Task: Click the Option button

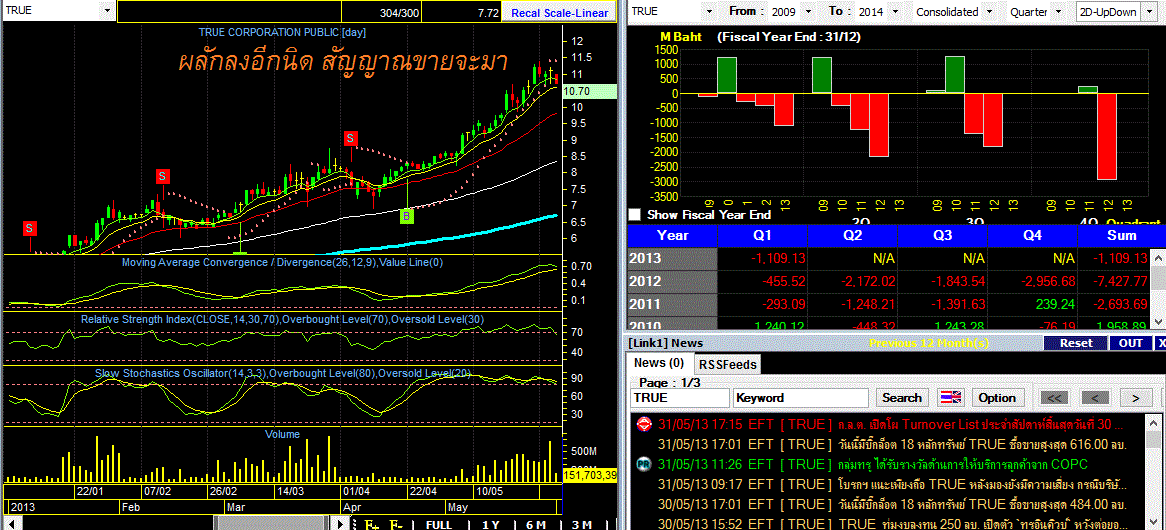Action: [x=997, y=398]
